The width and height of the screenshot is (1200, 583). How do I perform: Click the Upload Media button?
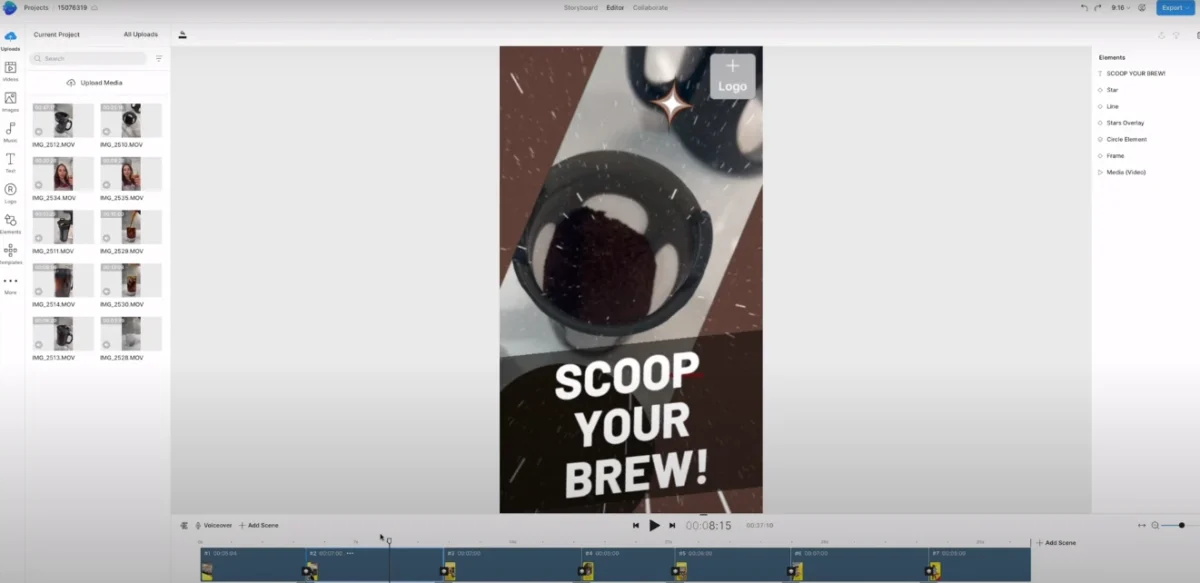95,83
